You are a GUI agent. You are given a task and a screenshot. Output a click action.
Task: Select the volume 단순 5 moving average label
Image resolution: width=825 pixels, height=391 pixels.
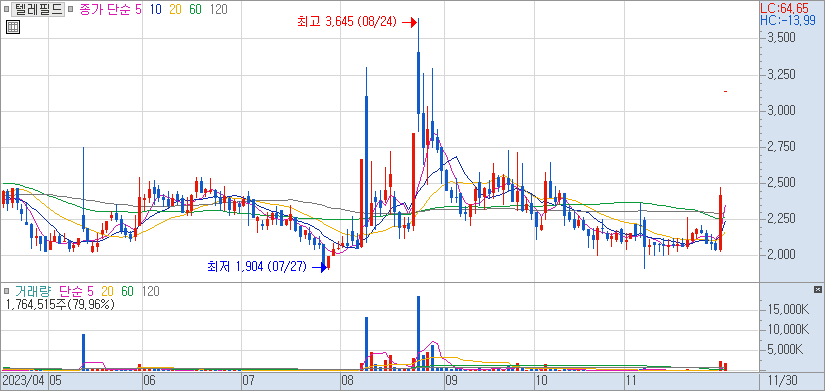point(77,291)
